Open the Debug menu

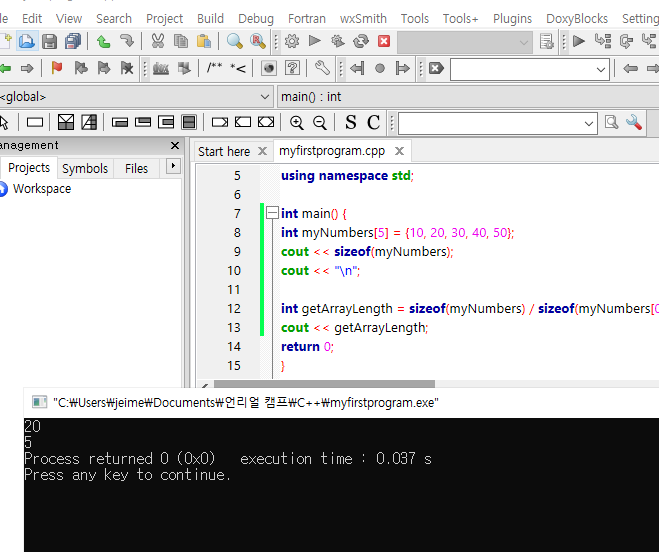click(256, 18)
